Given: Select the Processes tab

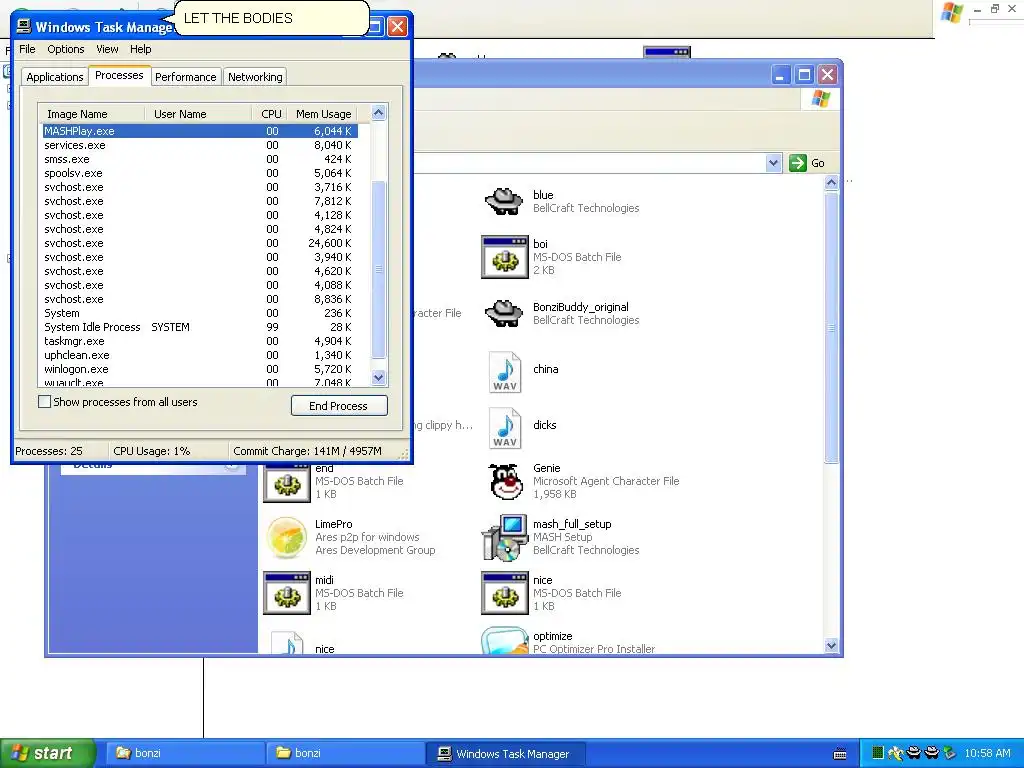Looking at the screenshot, I should click(119, 75).
